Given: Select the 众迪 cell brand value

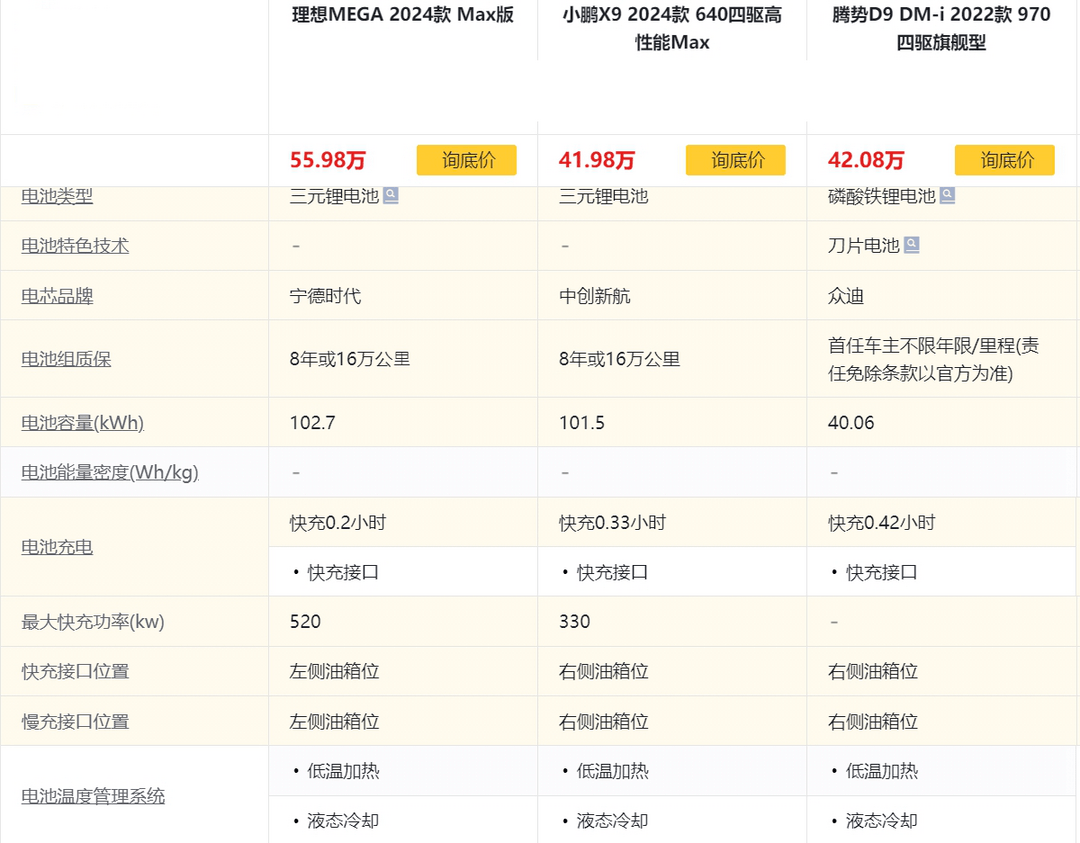Looking at the screenshot, I should point(846,296).
